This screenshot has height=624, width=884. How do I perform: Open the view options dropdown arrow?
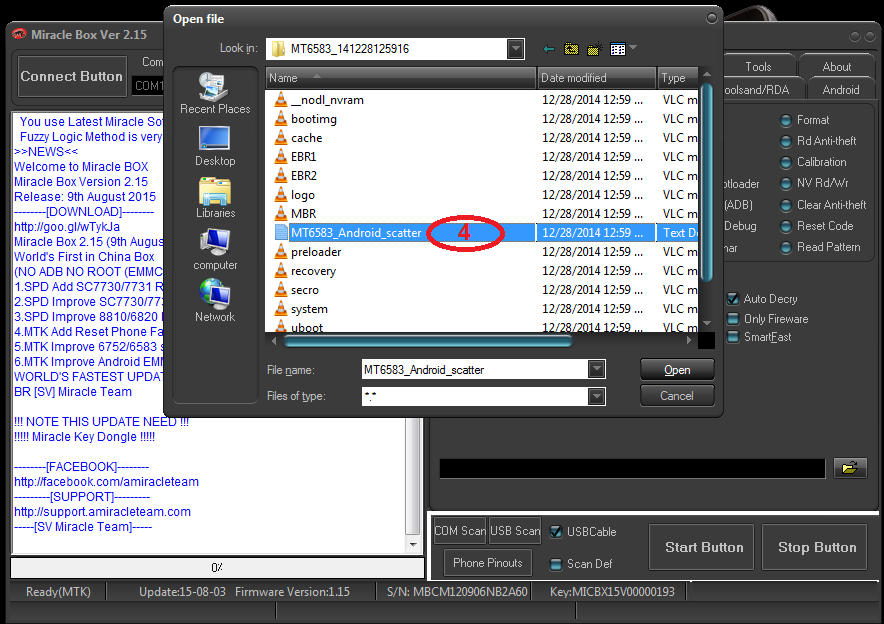pyautogui.click(x=633, y=48)
